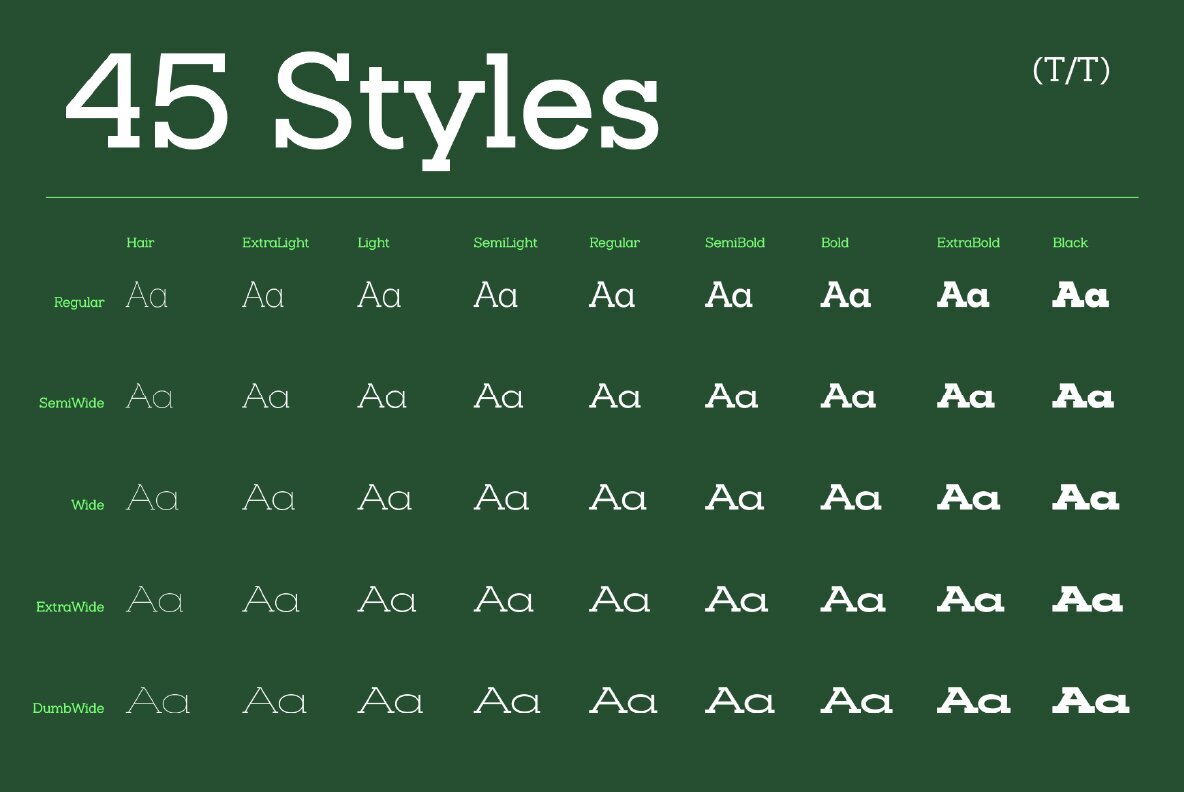Pick the Aa sample for Regular width, Hair

[x=146, y=295]
